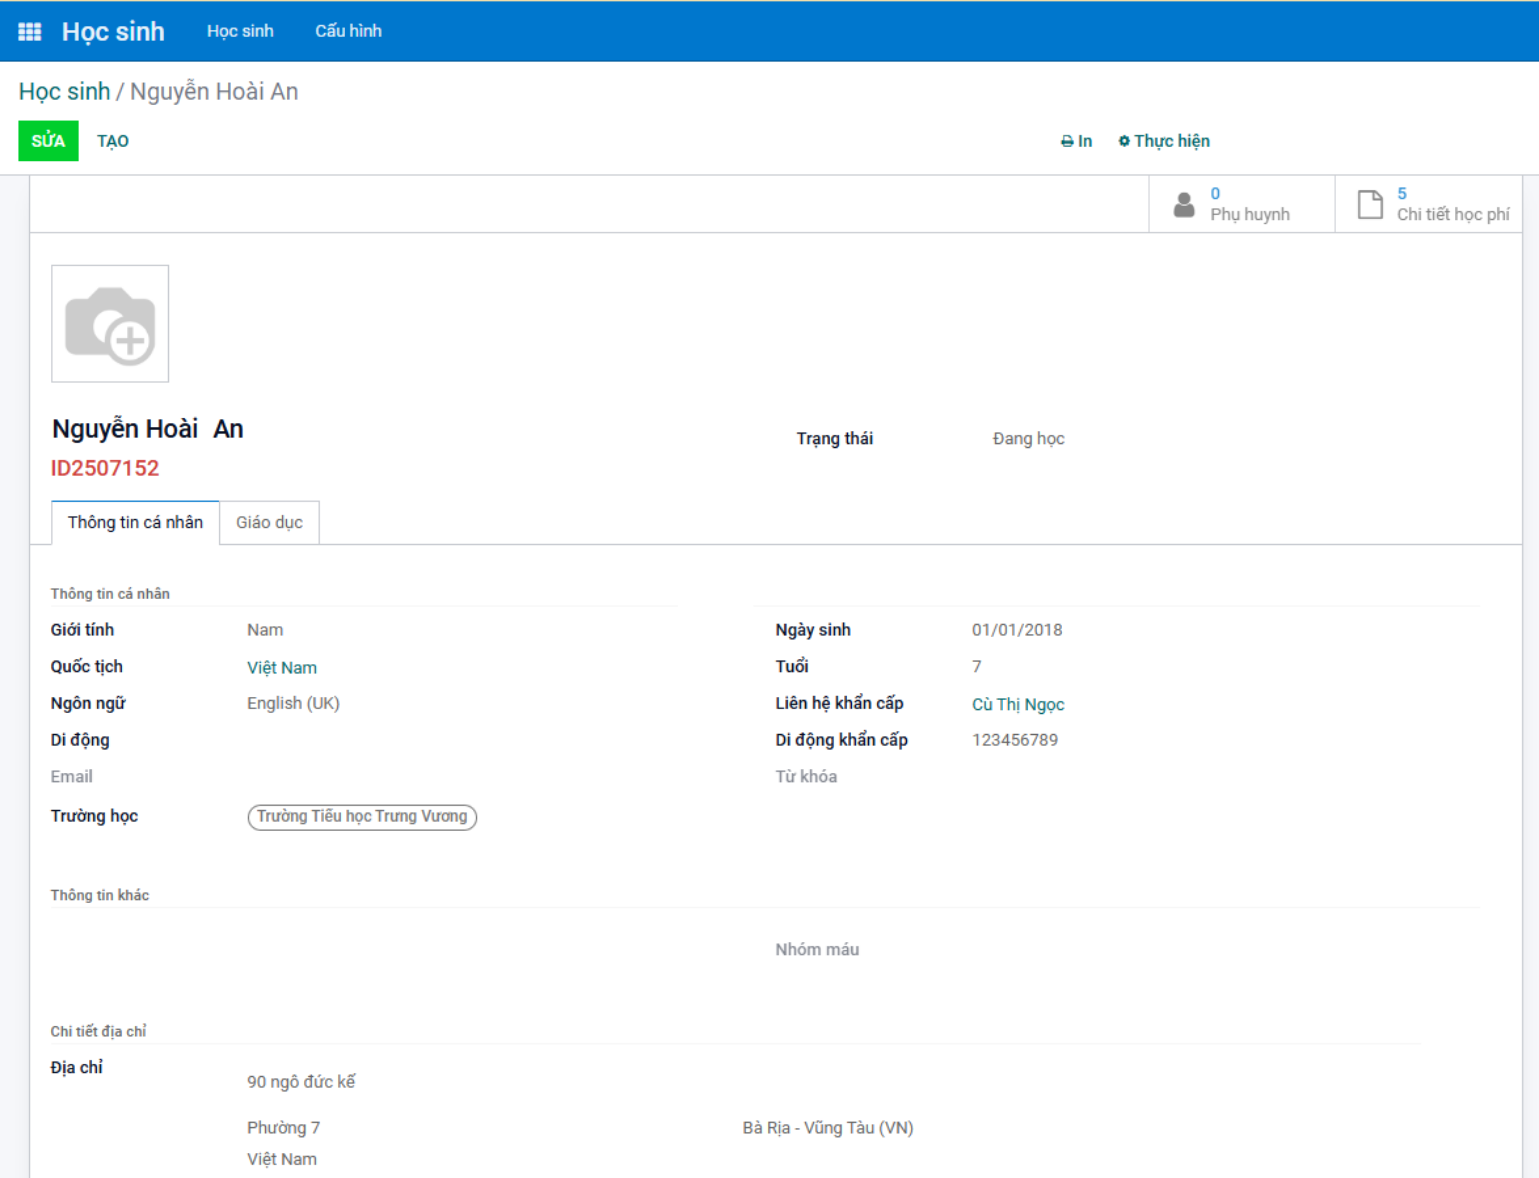Open the Cấu hình menu
The width and height of the screenshot is (1539, 1178).
pyautogui.click(x=348, y=31)
